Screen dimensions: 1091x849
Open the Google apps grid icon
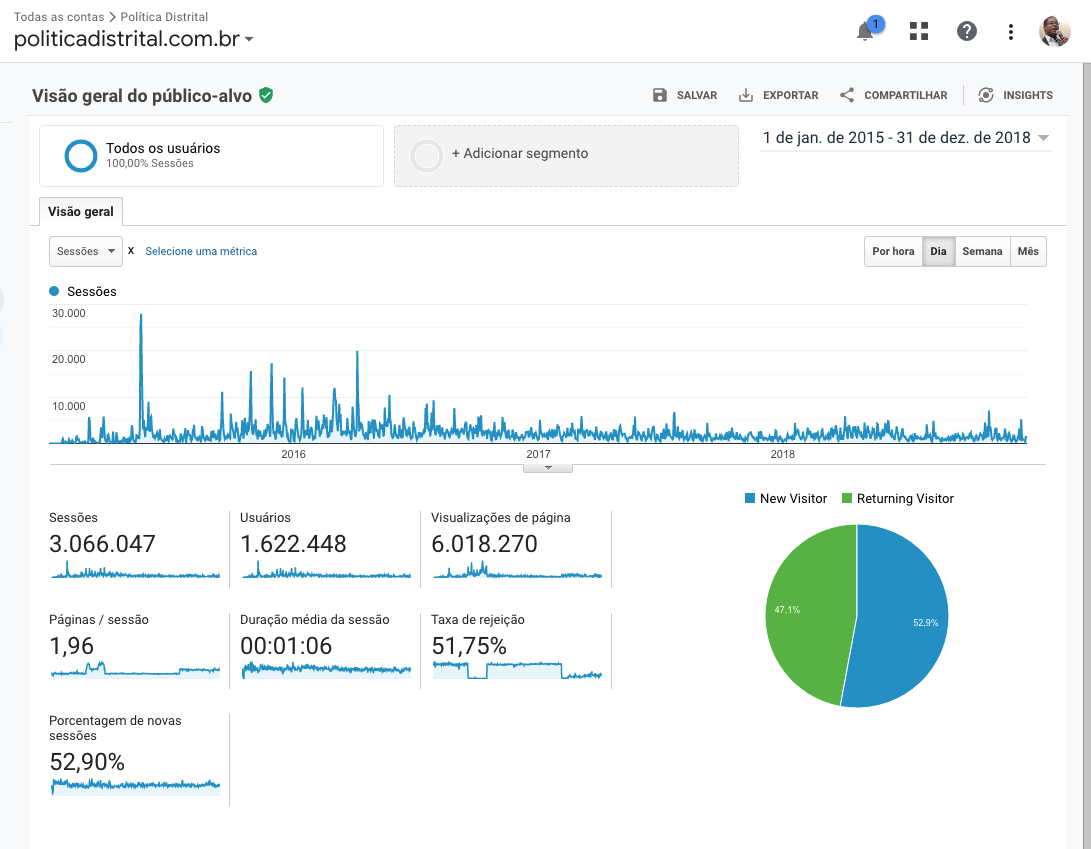(x=919, y=31)
